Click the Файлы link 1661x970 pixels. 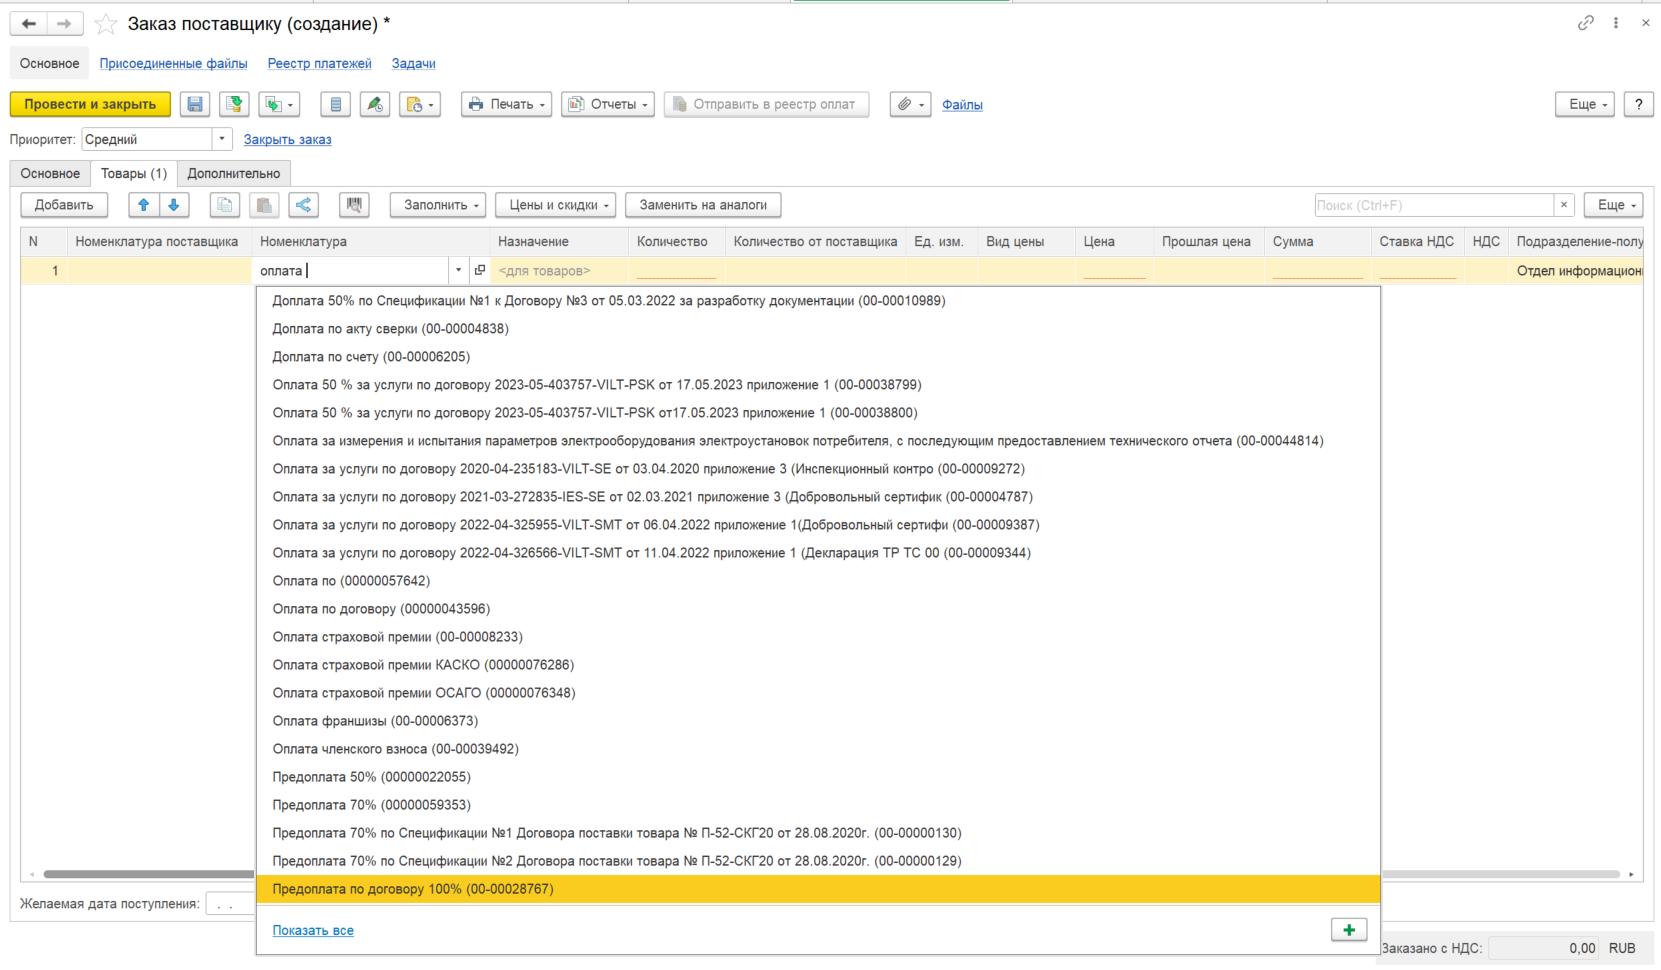(962, 104)
